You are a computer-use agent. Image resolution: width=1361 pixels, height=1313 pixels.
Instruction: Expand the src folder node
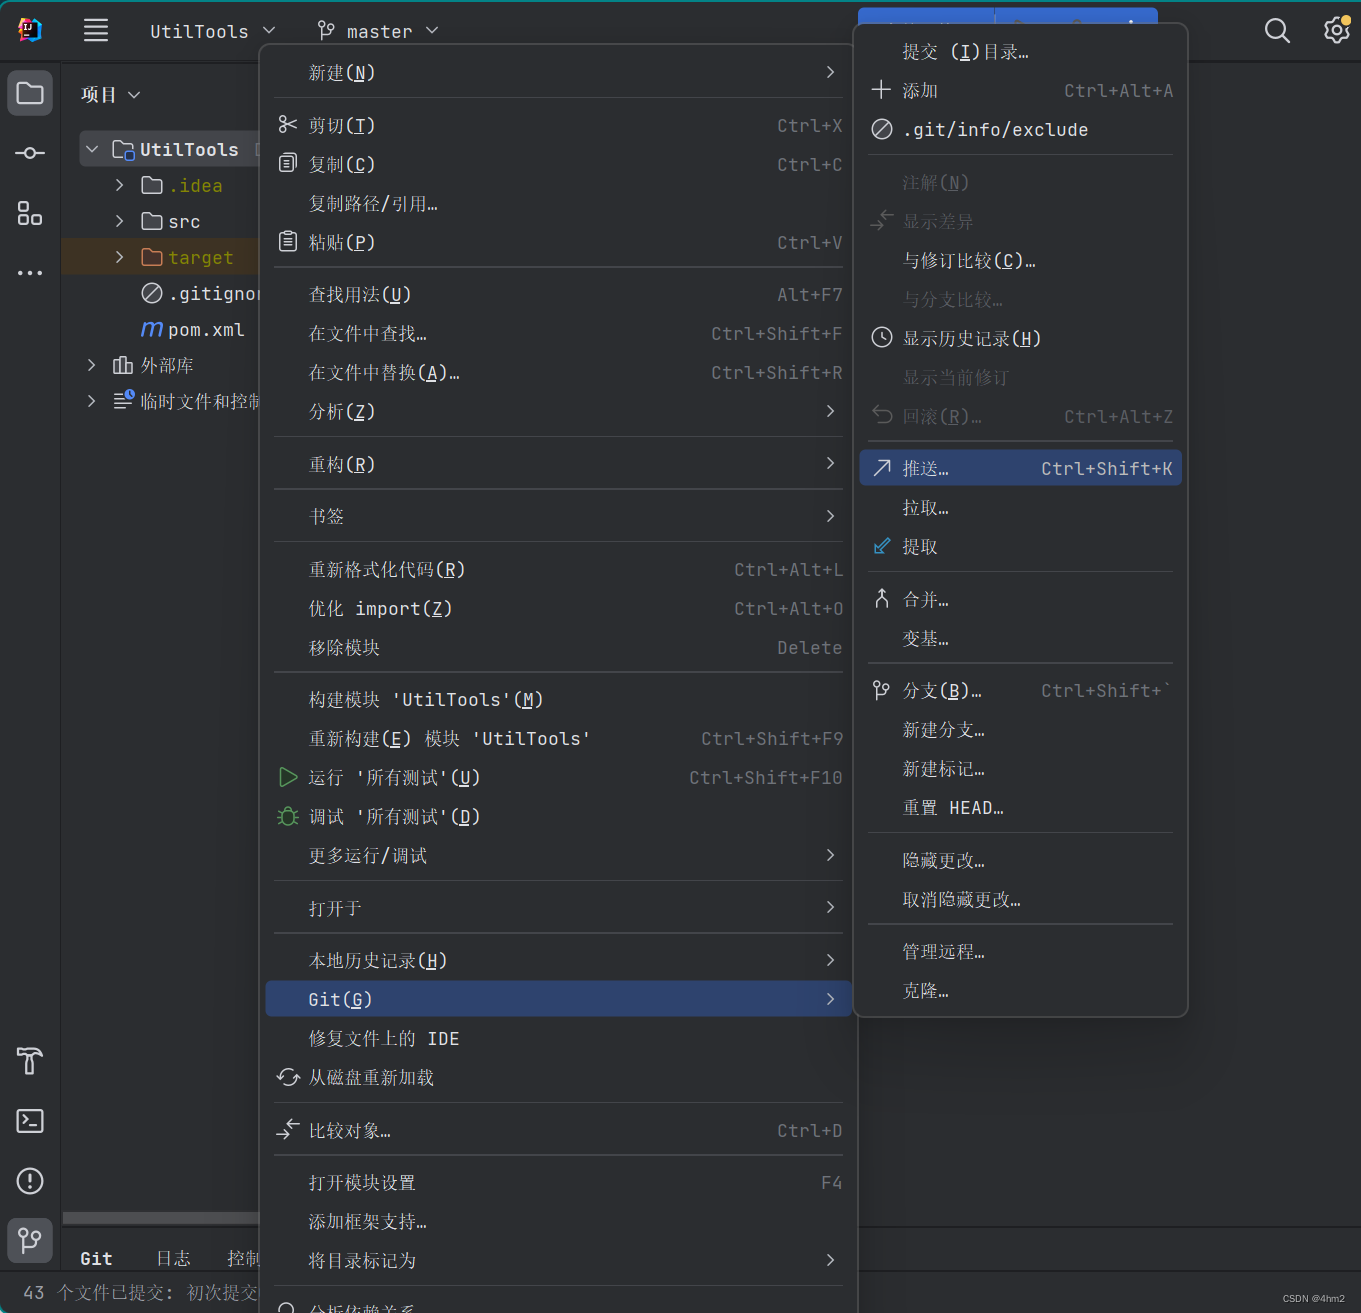[x=120, y=221]
